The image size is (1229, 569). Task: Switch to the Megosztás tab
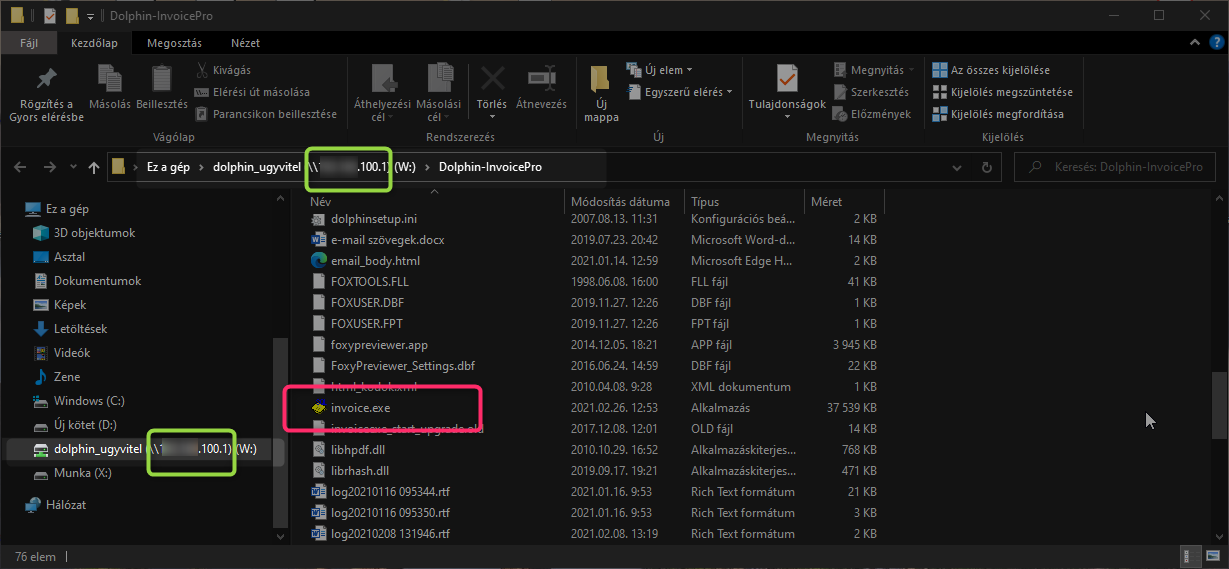[x=174, y=43]
